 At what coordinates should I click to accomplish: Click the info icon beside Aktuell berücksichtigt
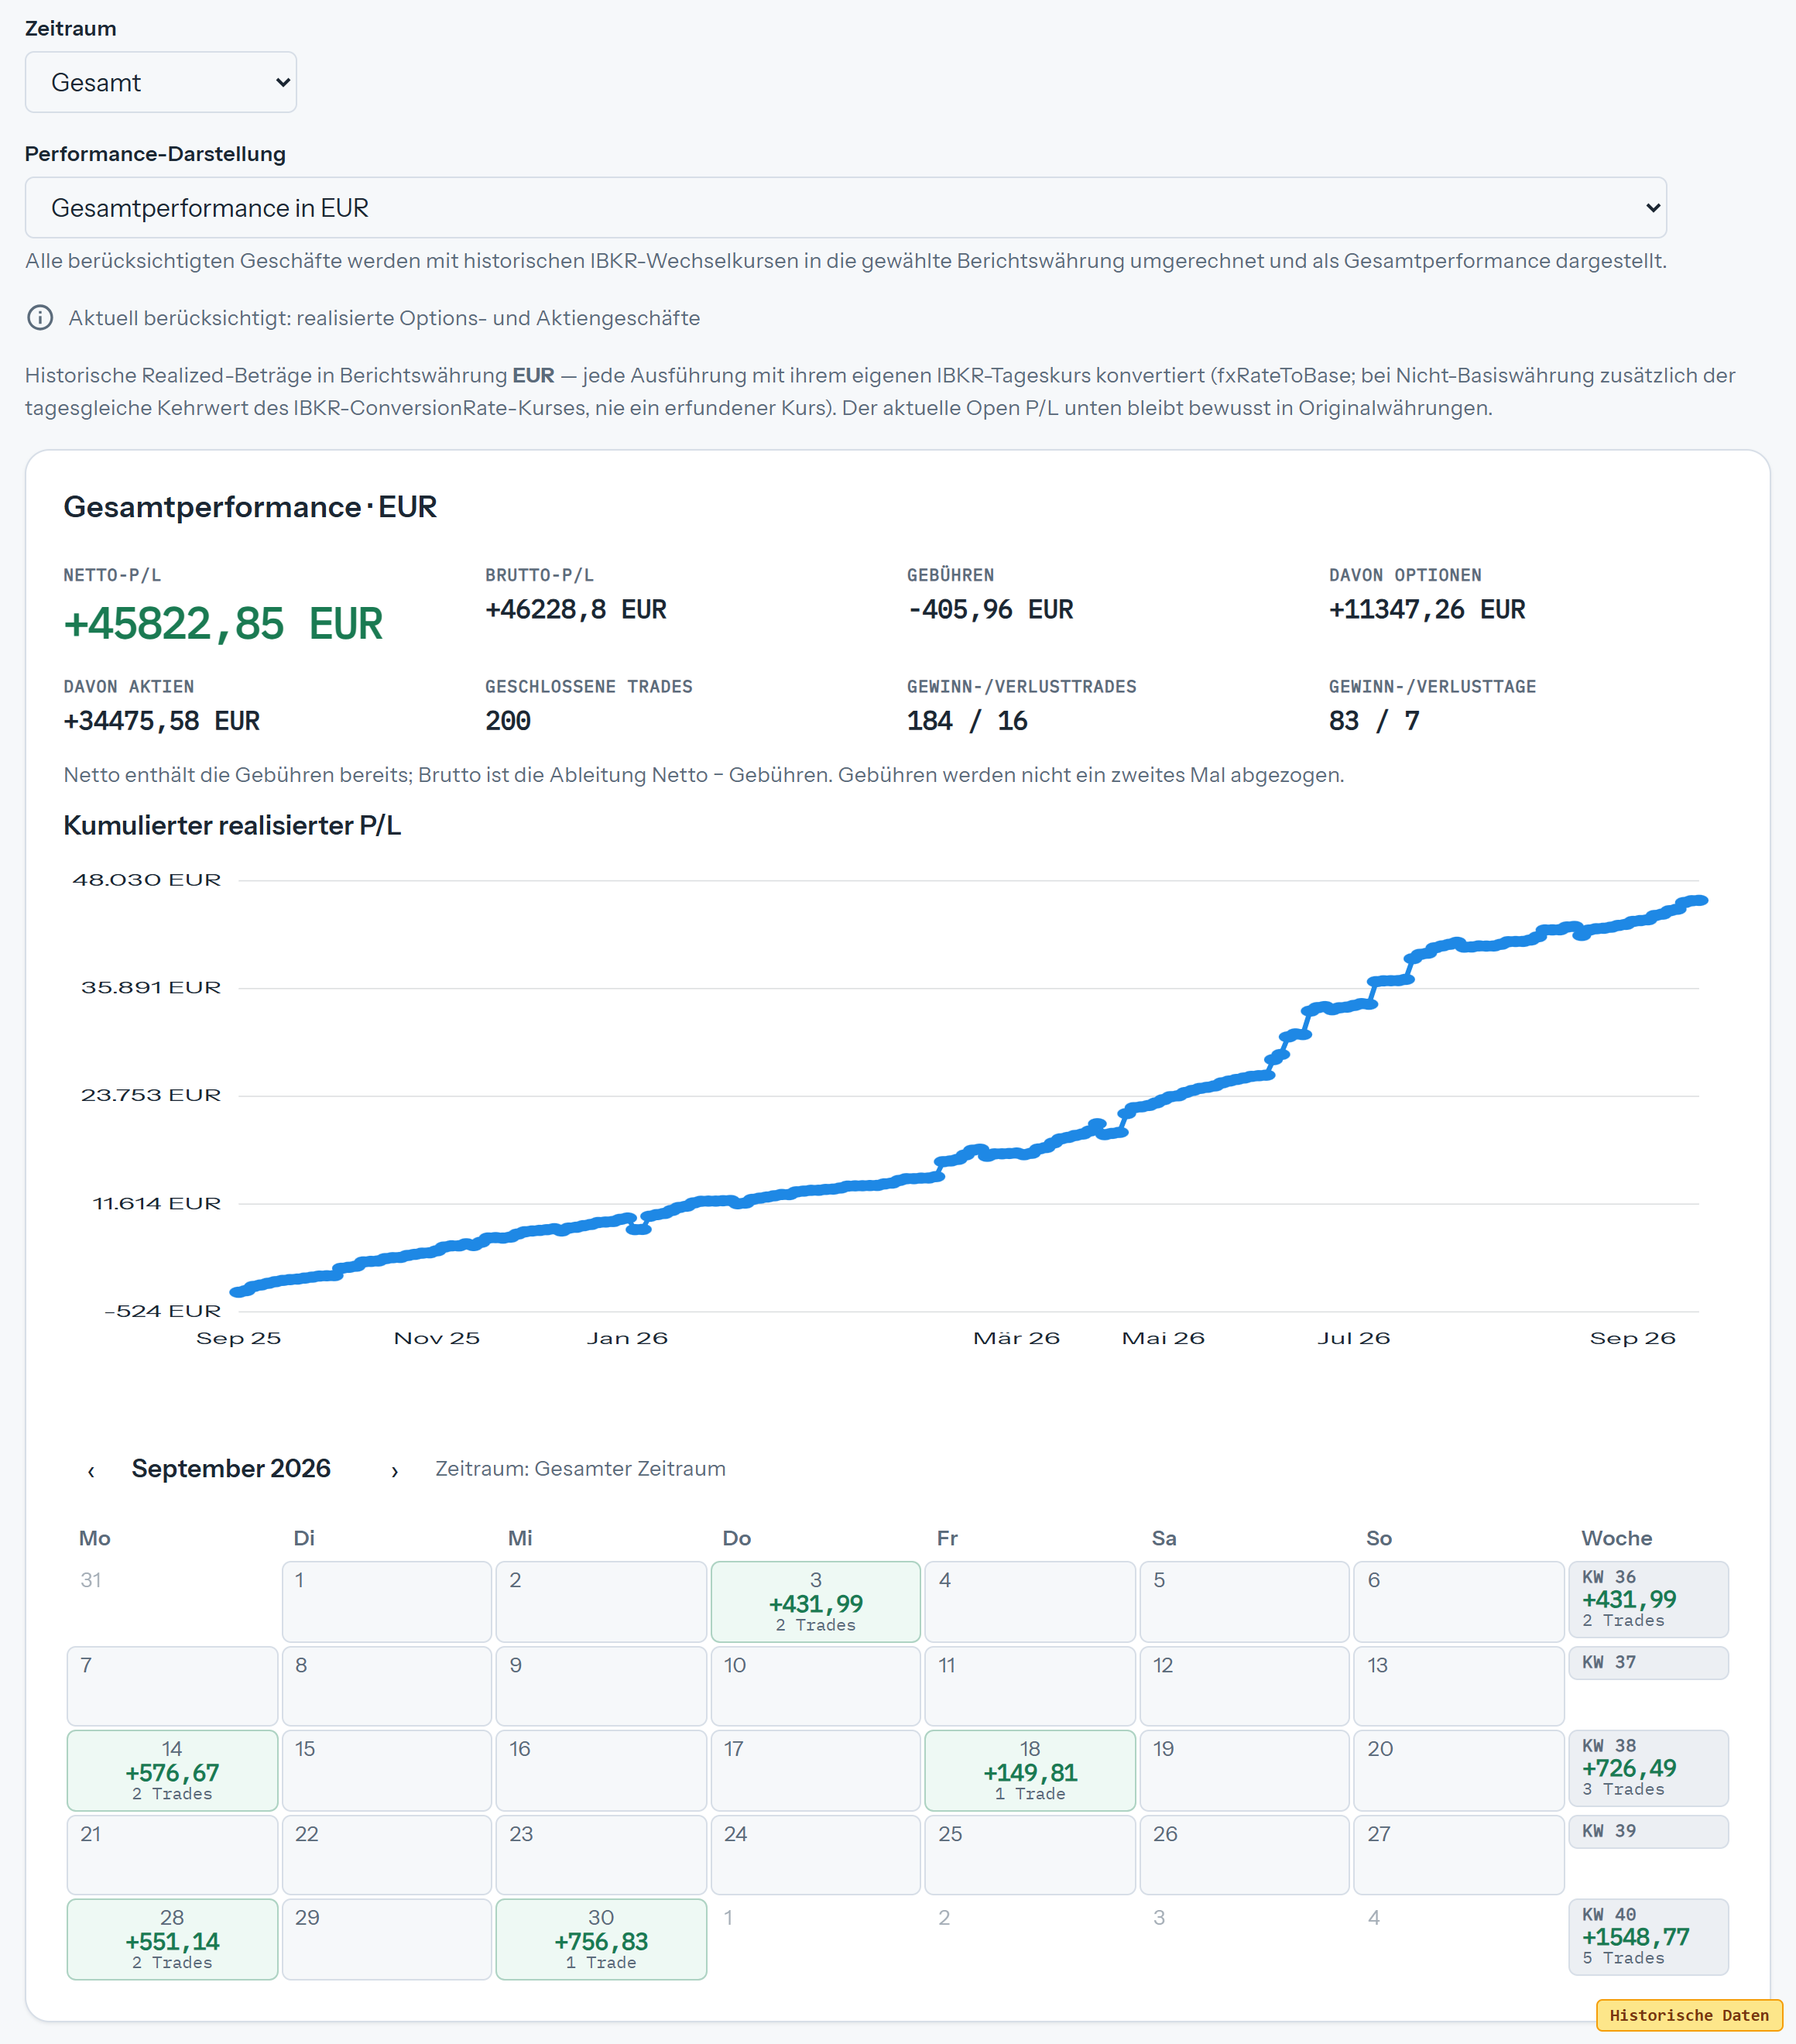tap(40, 318)
